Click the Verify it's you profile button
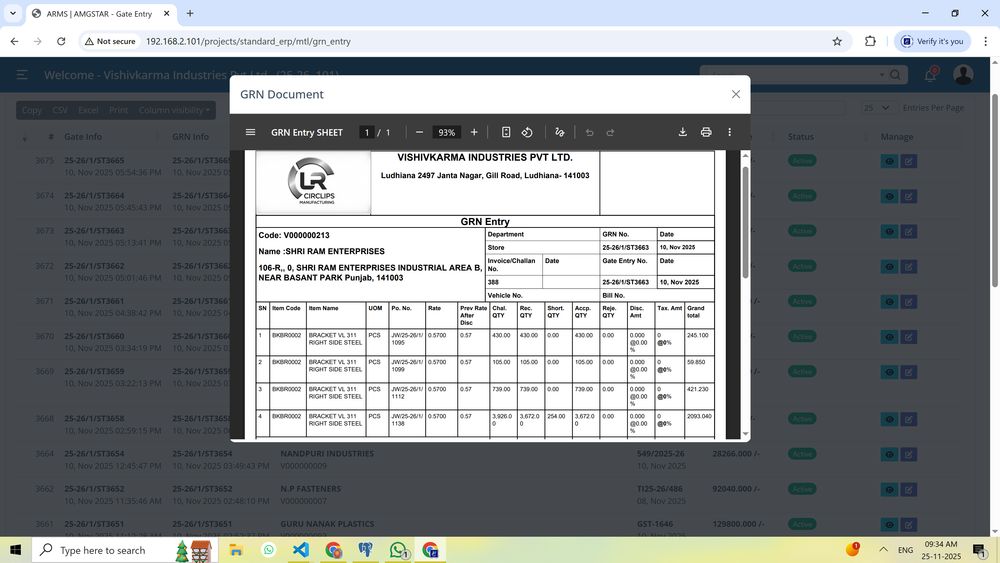This screenshot has width=1000, height=563. [932, 41]
